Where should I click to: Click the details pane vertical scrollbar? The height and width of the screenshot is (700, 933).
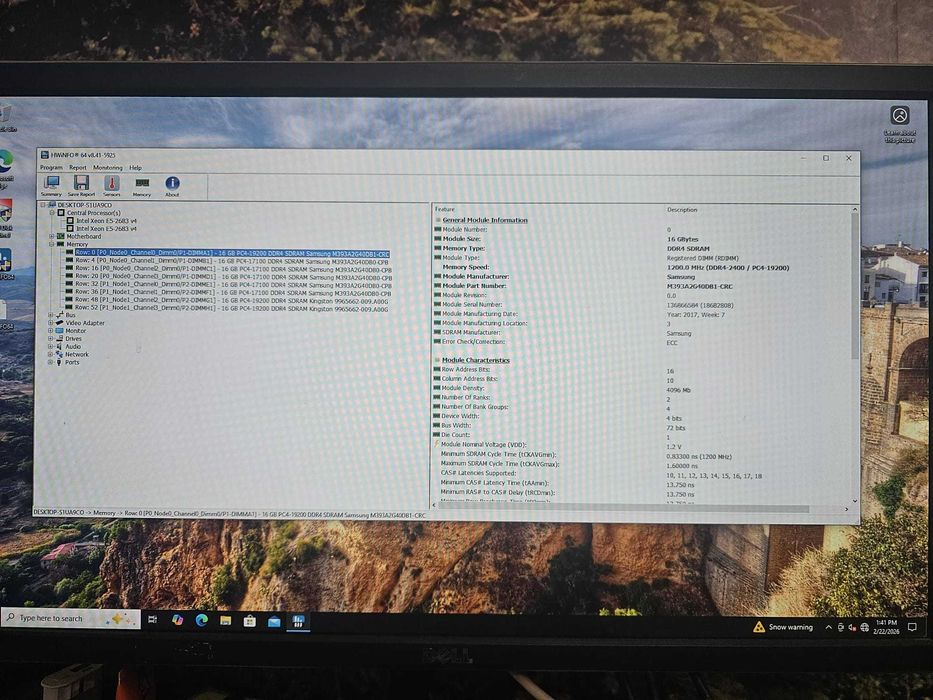click(x=855, y=286)
